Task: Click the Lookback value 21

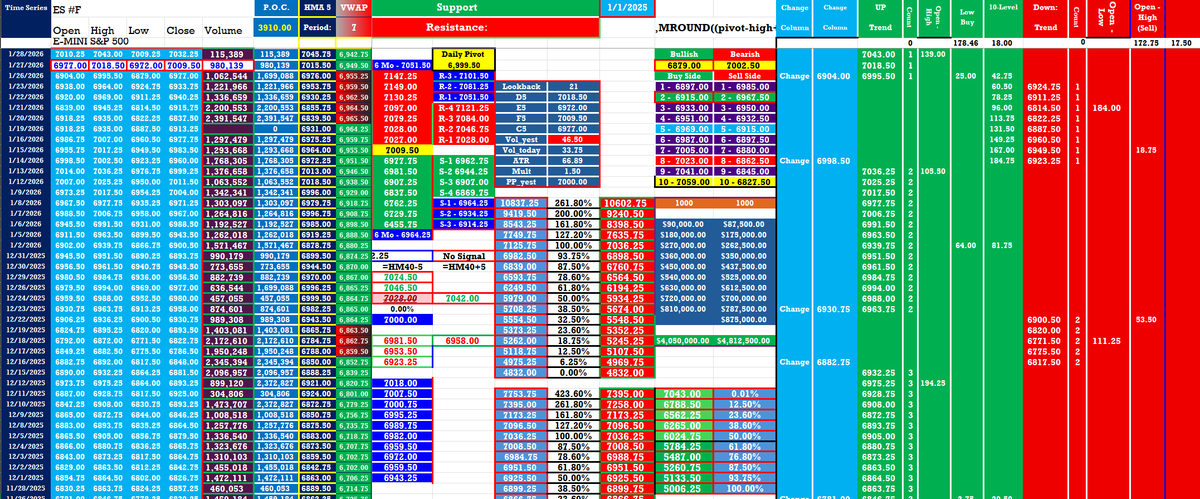Action: click(x=574, y=87)
